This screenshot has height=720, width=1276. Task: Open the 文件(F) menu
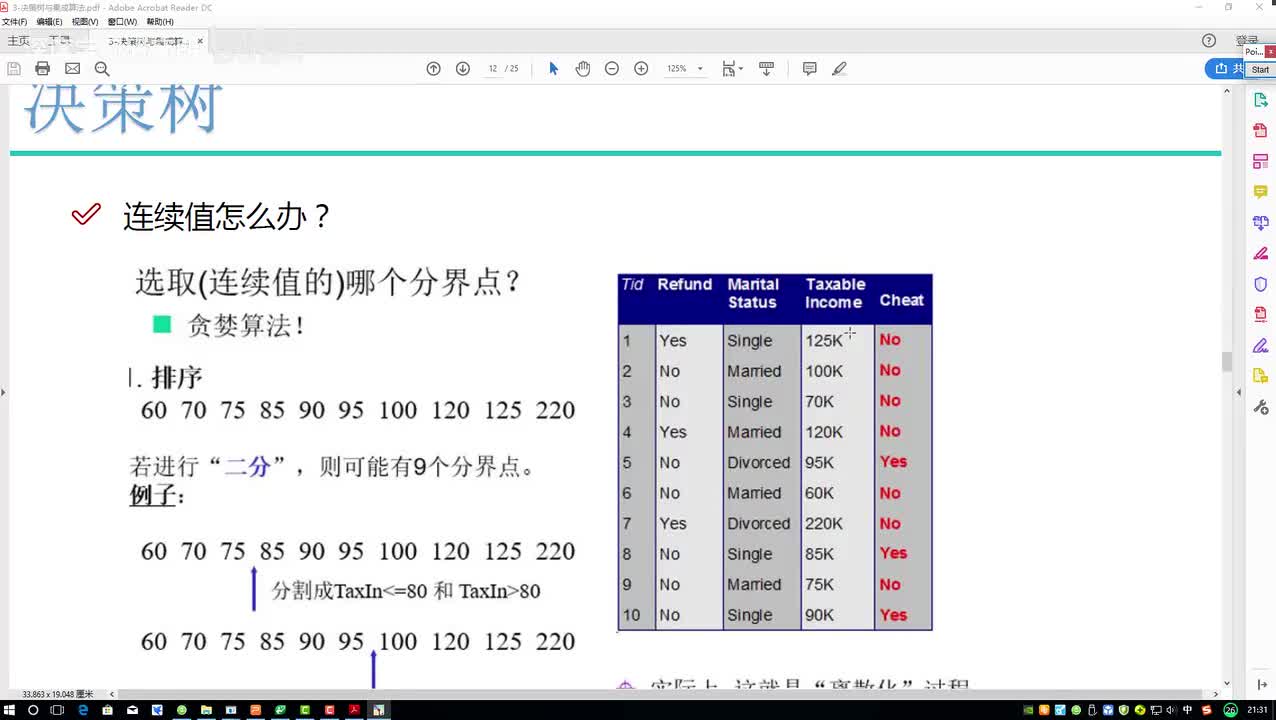(14, 21)
